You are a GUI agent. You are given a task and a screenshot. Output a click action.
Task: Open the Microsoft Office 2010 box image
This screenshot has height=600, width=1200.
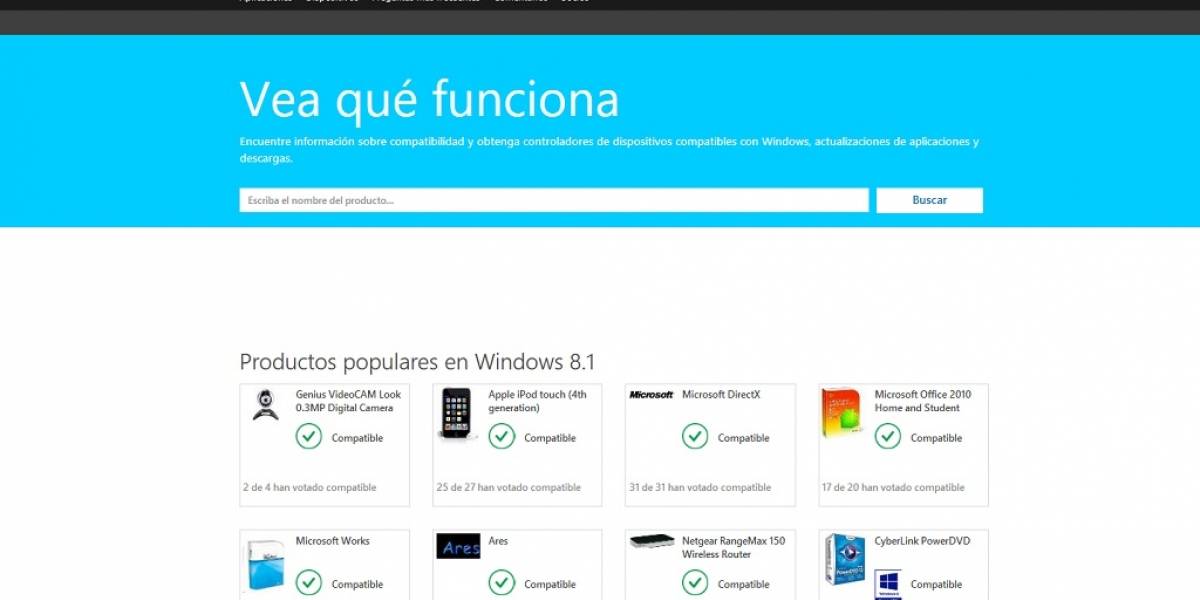click(841, 413)
